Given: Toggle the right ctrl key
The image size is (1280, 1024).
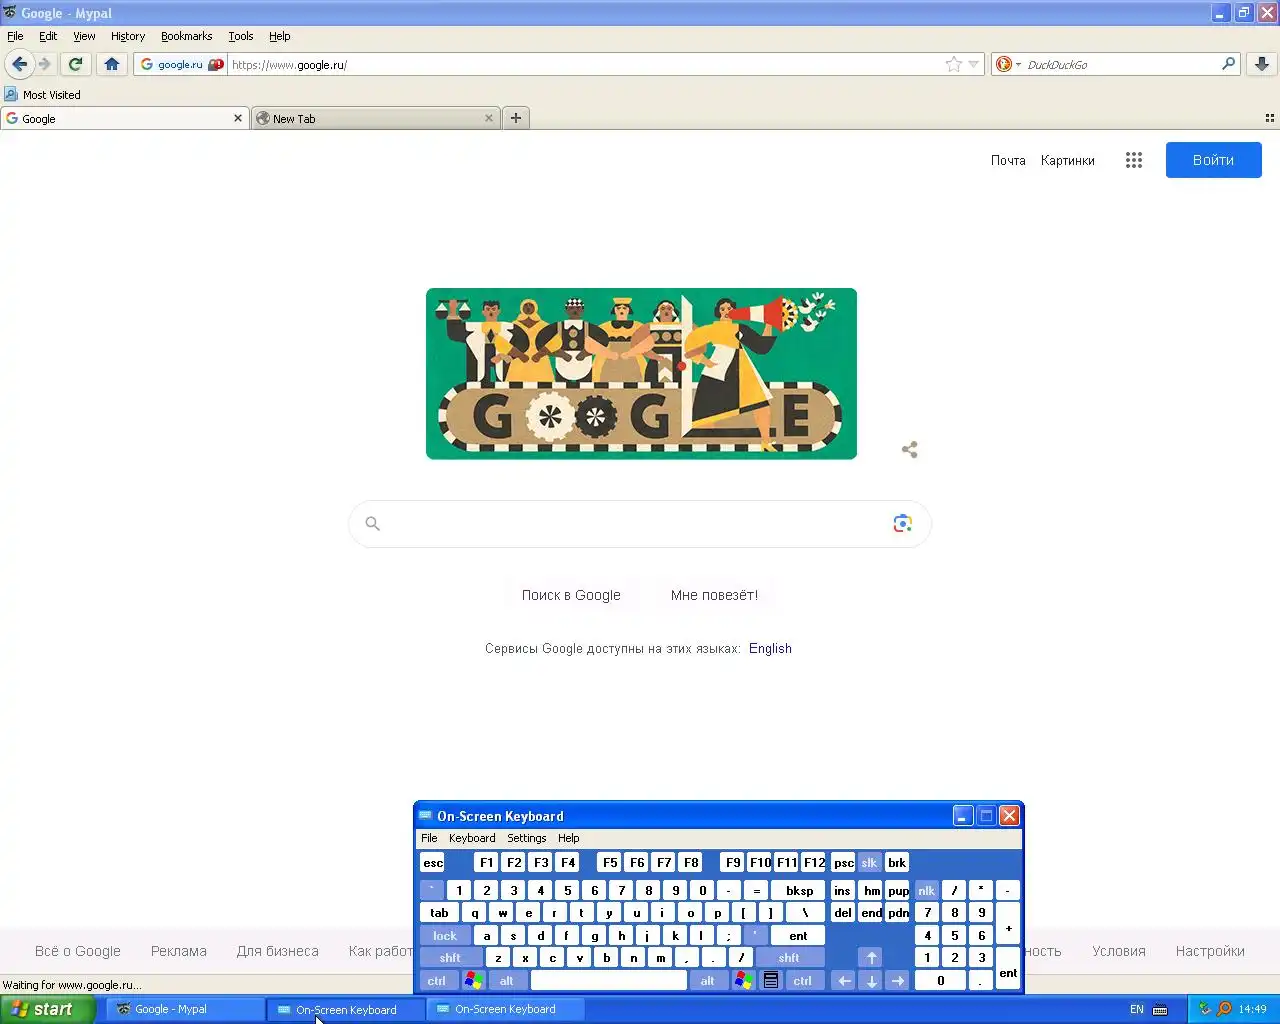Looking at the screenshot, I should pyautogui.click(x=803, y=981).
